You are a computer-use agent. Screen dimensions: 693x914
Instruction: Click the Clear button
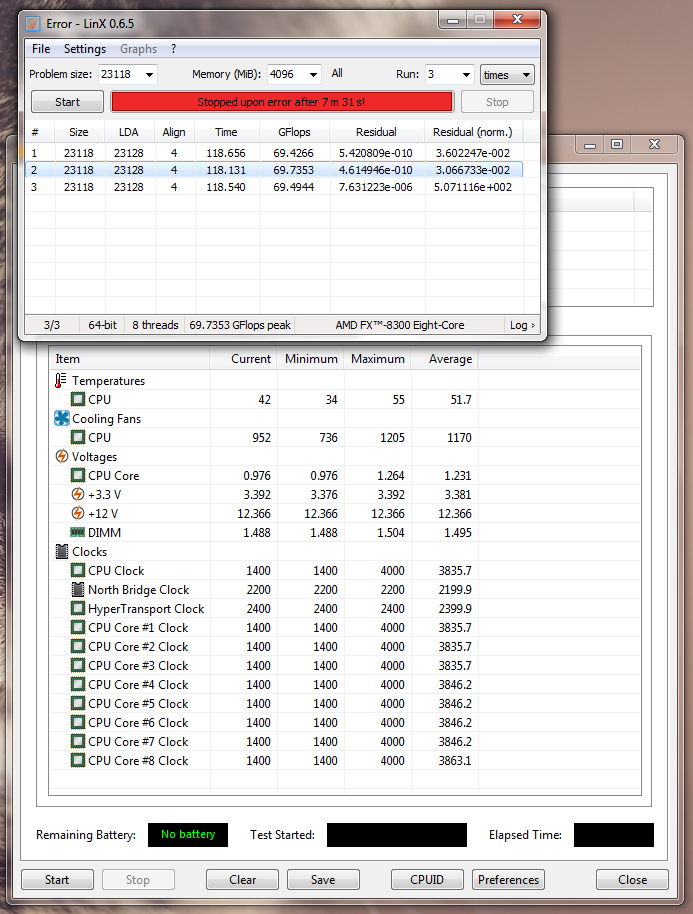pos(242,880)
